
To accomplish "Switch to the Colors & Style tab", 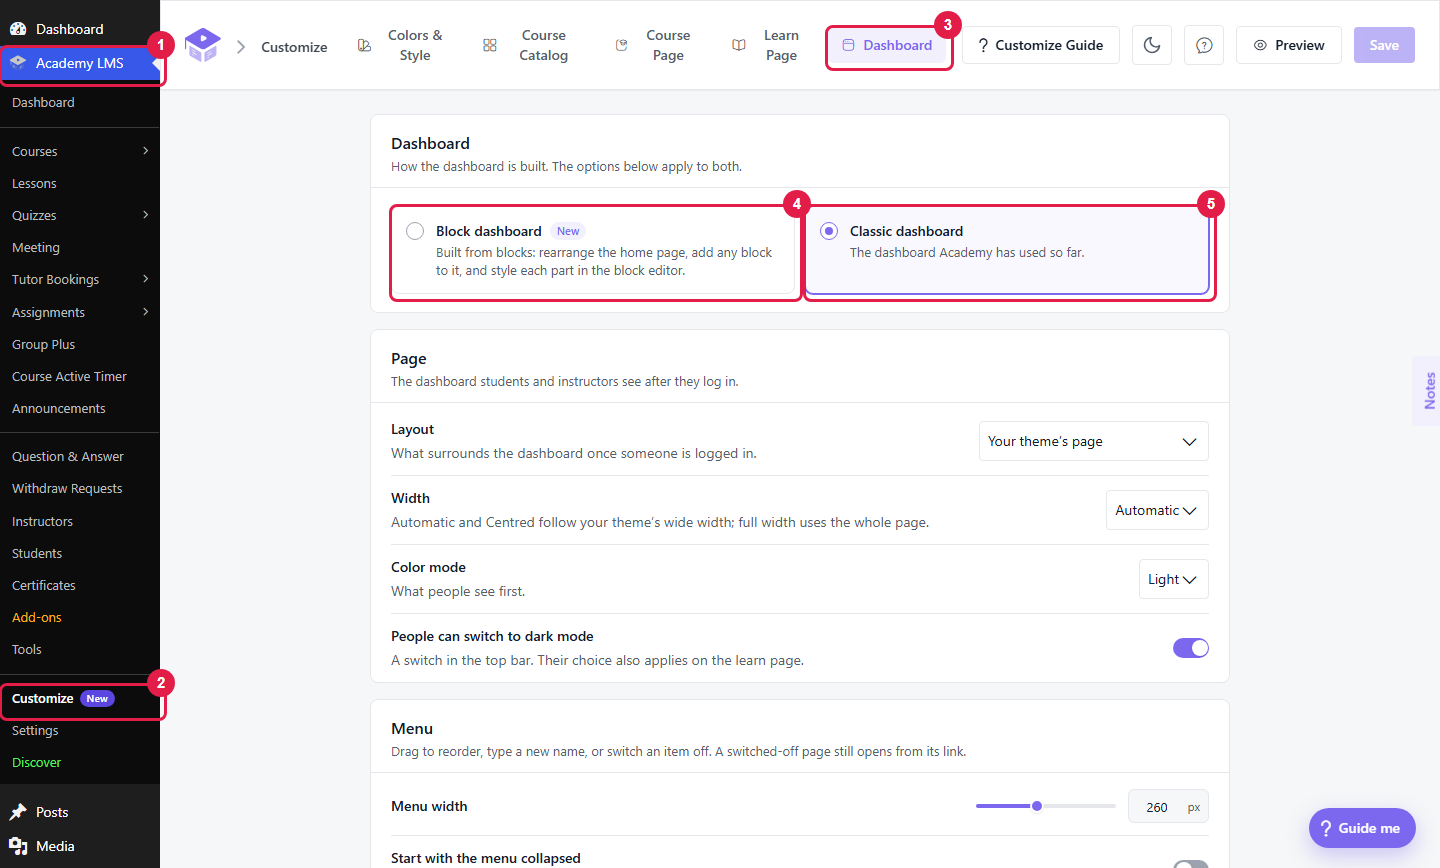I will pos(400,45).
